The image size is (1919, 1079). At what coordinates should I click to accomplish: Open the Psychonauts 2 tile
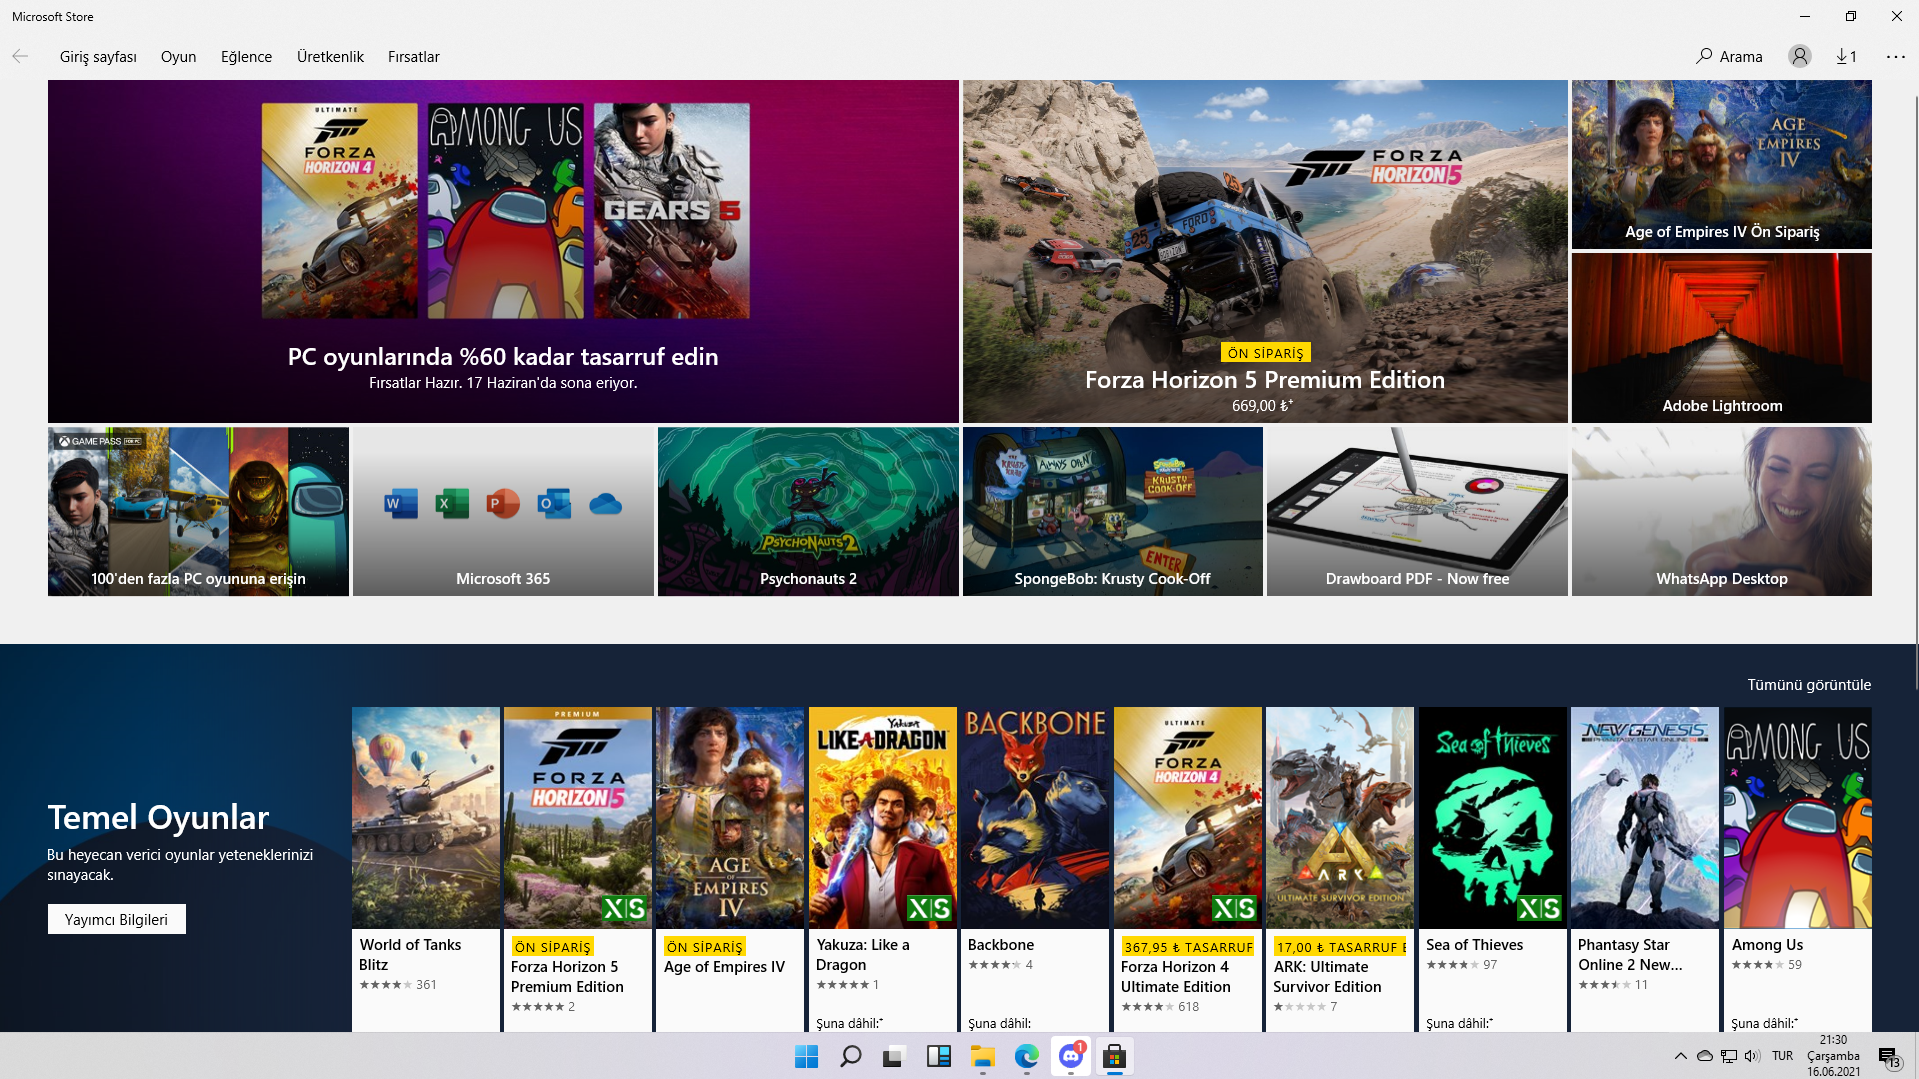pyautogui.click(x=808, y=511)
